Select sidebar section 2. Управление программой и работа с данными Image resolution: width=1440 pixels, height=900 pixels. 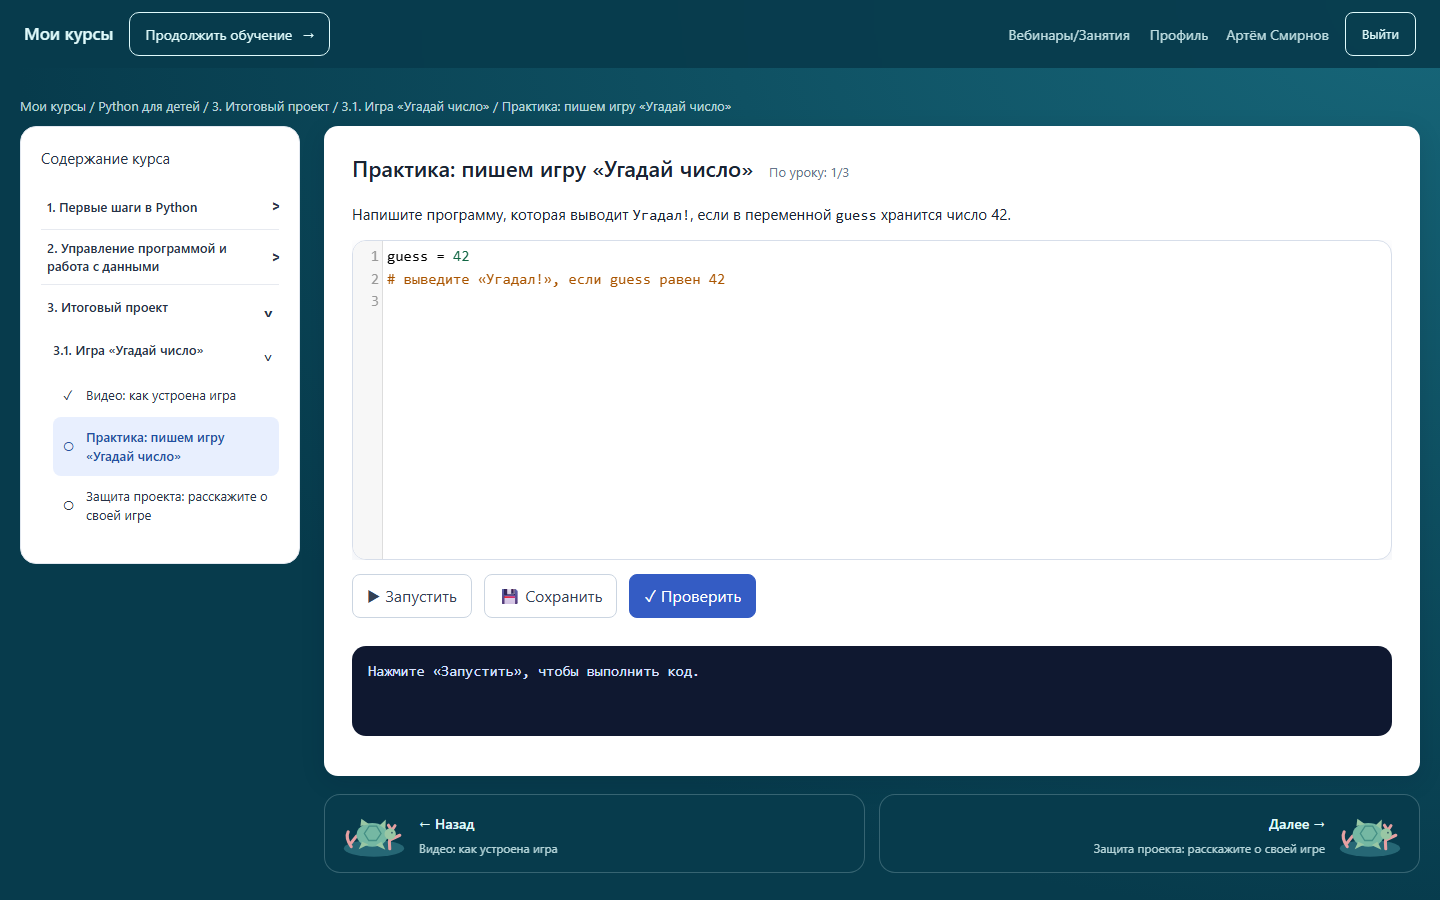[160, 257]
